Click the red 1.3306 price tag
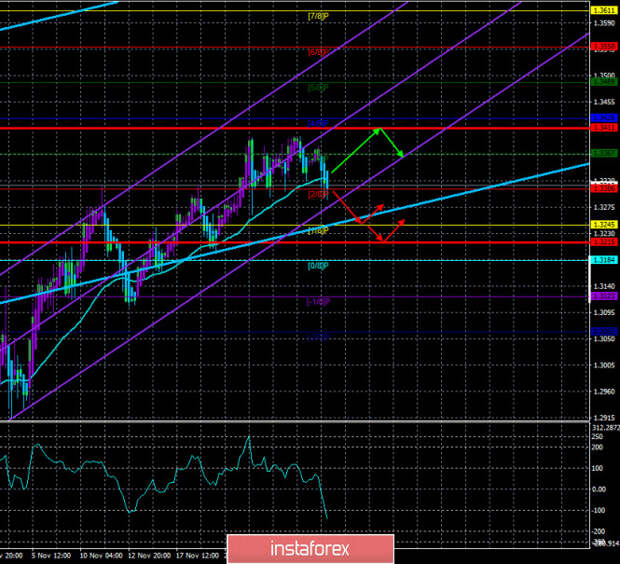 click(604, 189)
